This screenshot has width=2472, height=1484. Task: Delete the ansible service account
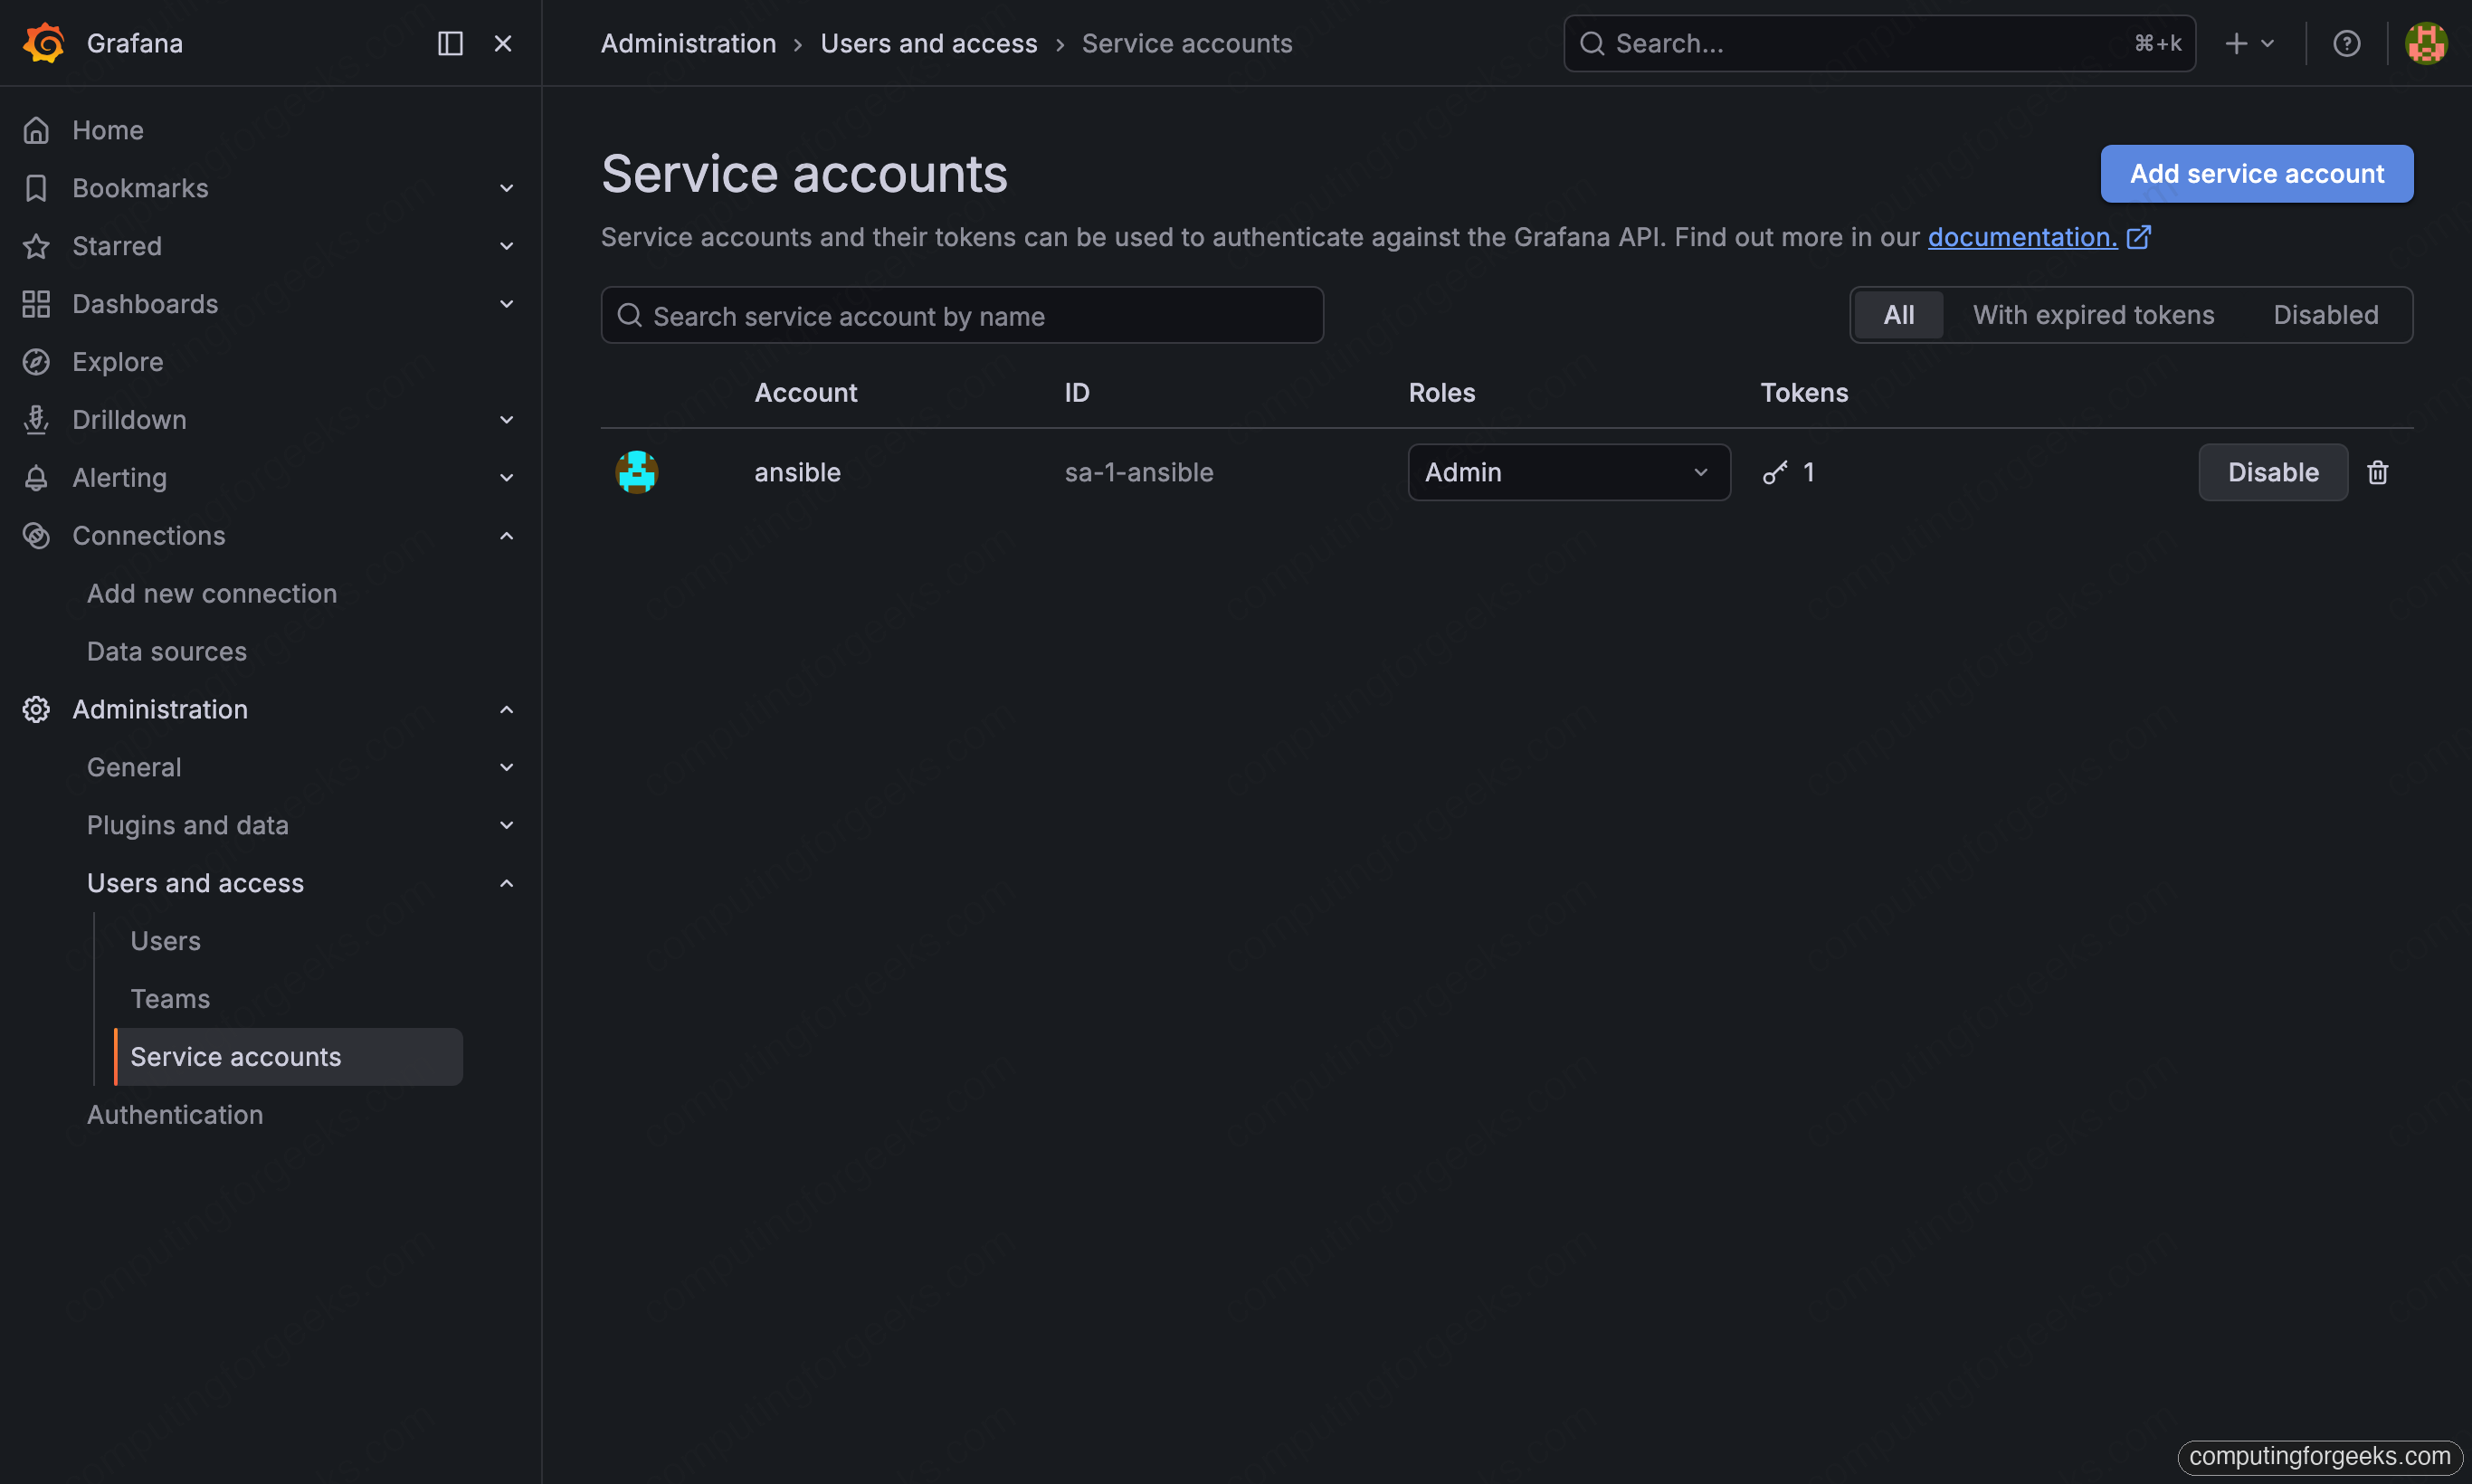pyautogui.click(x=2378, y=472)
